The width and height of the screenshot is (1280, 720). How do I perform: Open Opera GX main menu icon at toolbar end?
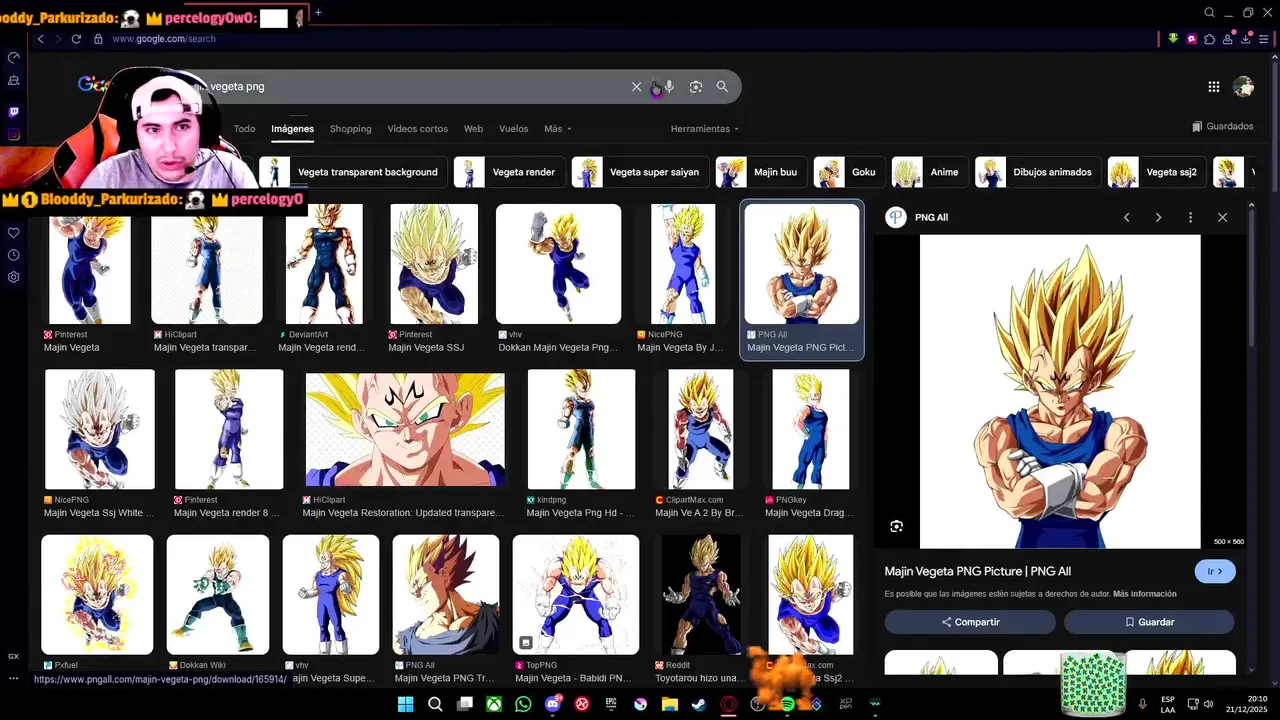(x=1264, y=39)
